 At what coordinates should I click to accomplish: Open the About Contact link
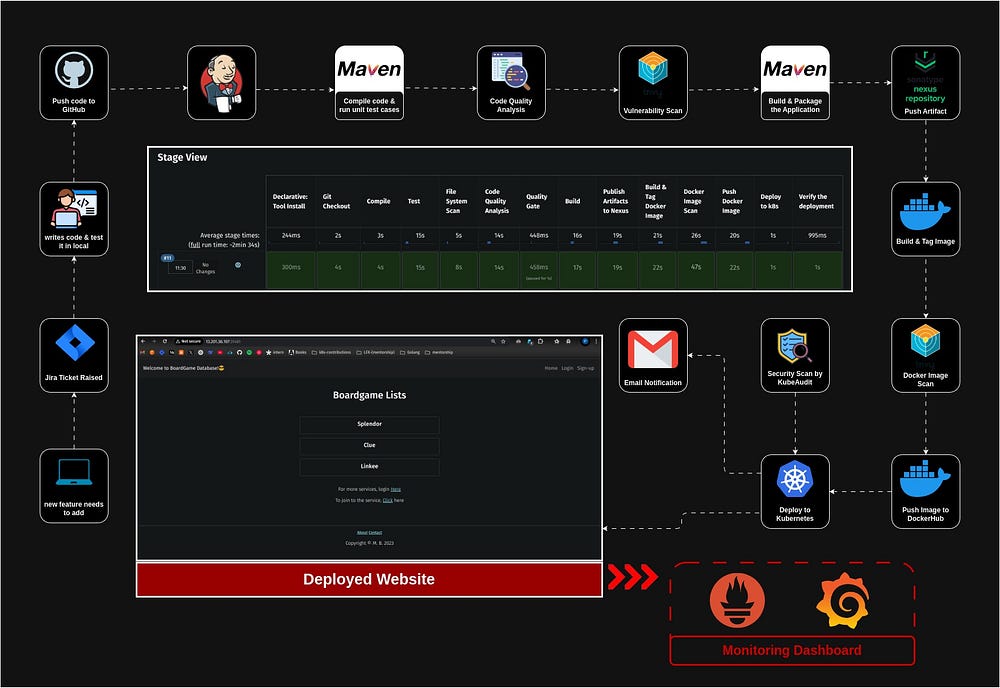pyautogui.click(x=369, y=531)
